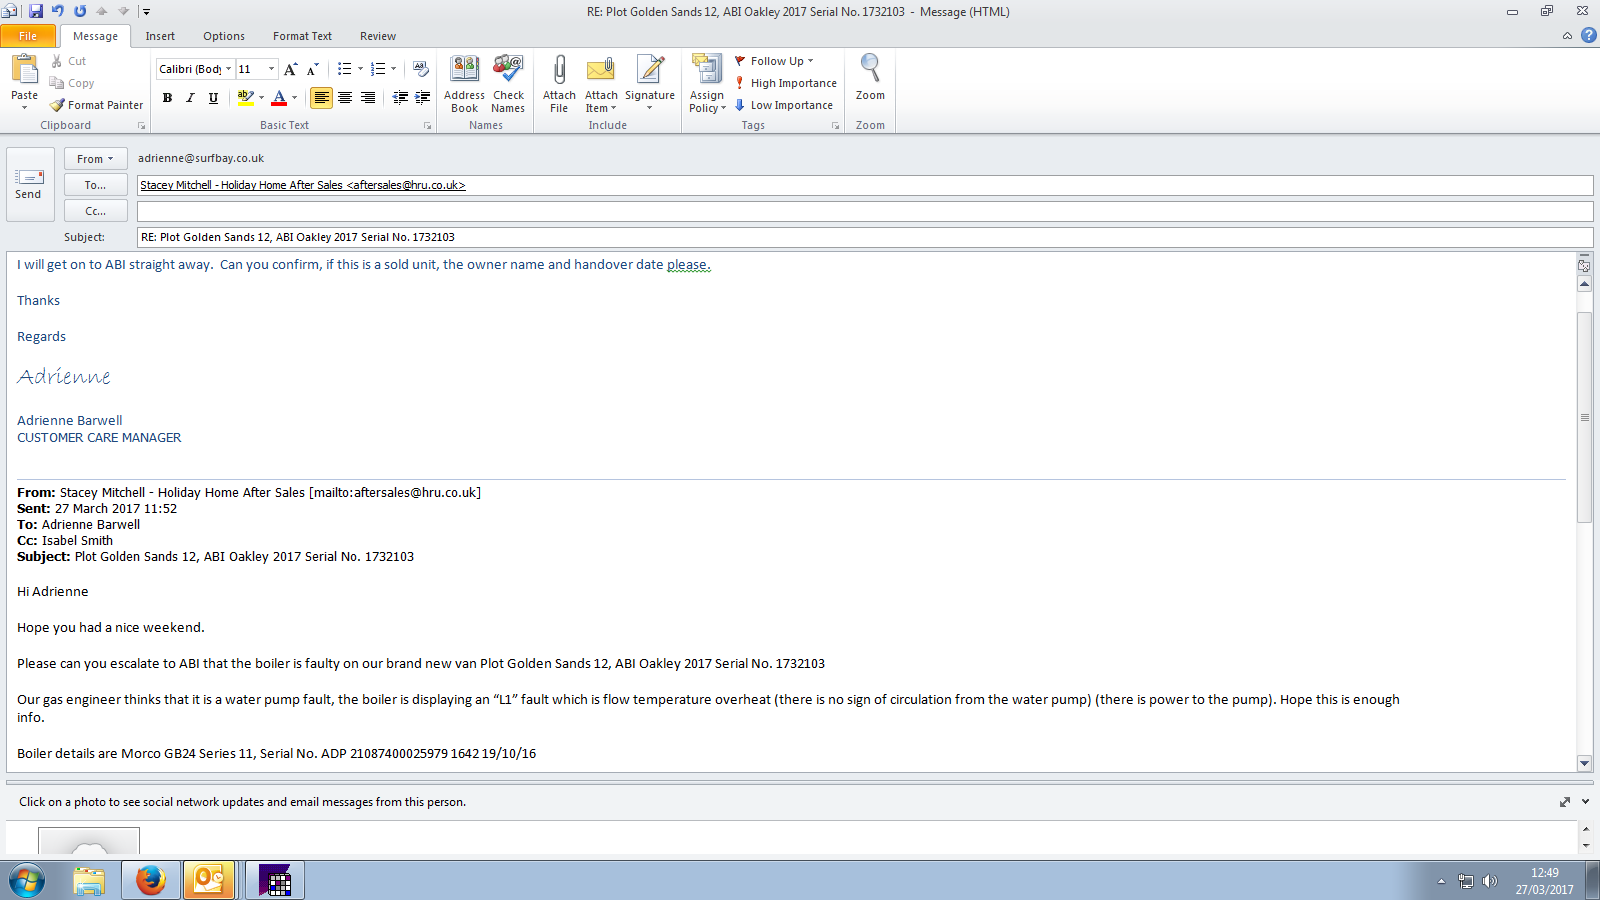Open the Signature menu

tap(650, 84)
